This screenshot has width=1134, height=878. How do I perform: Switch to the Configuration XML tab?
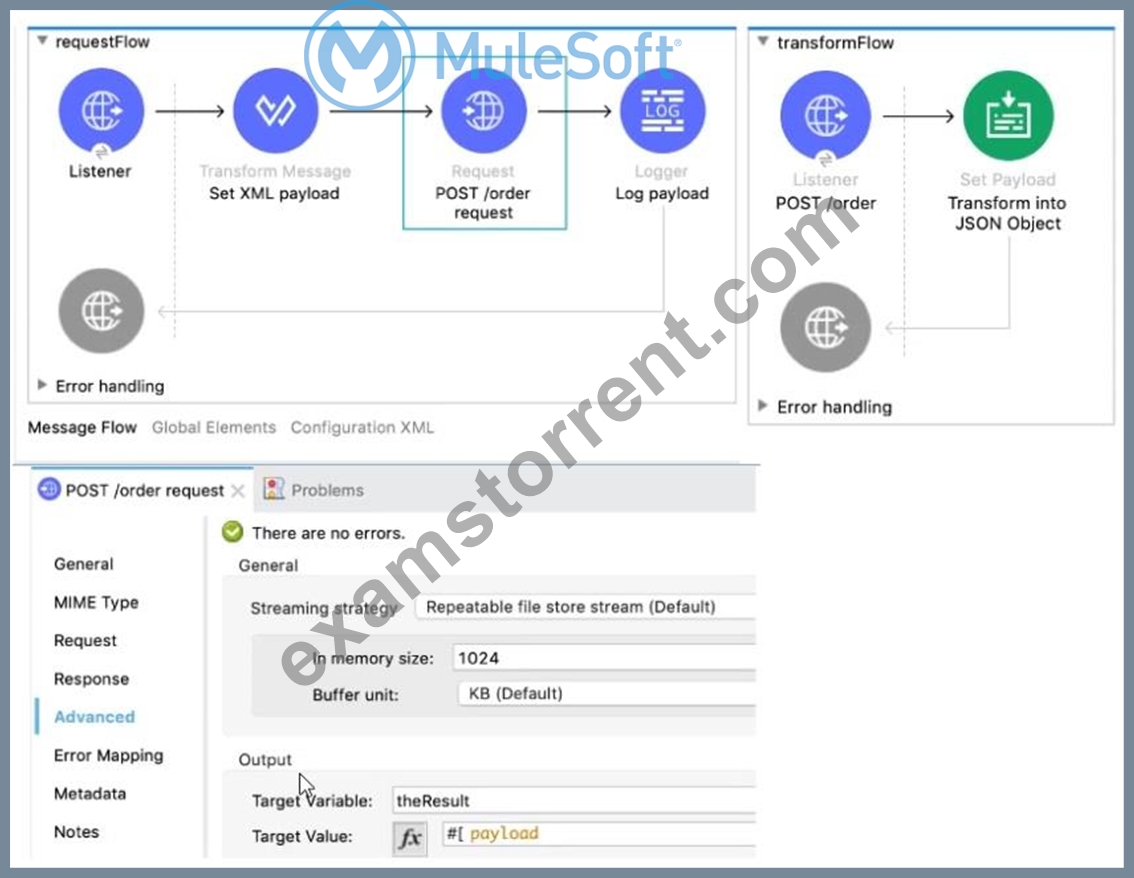point(362,427)
